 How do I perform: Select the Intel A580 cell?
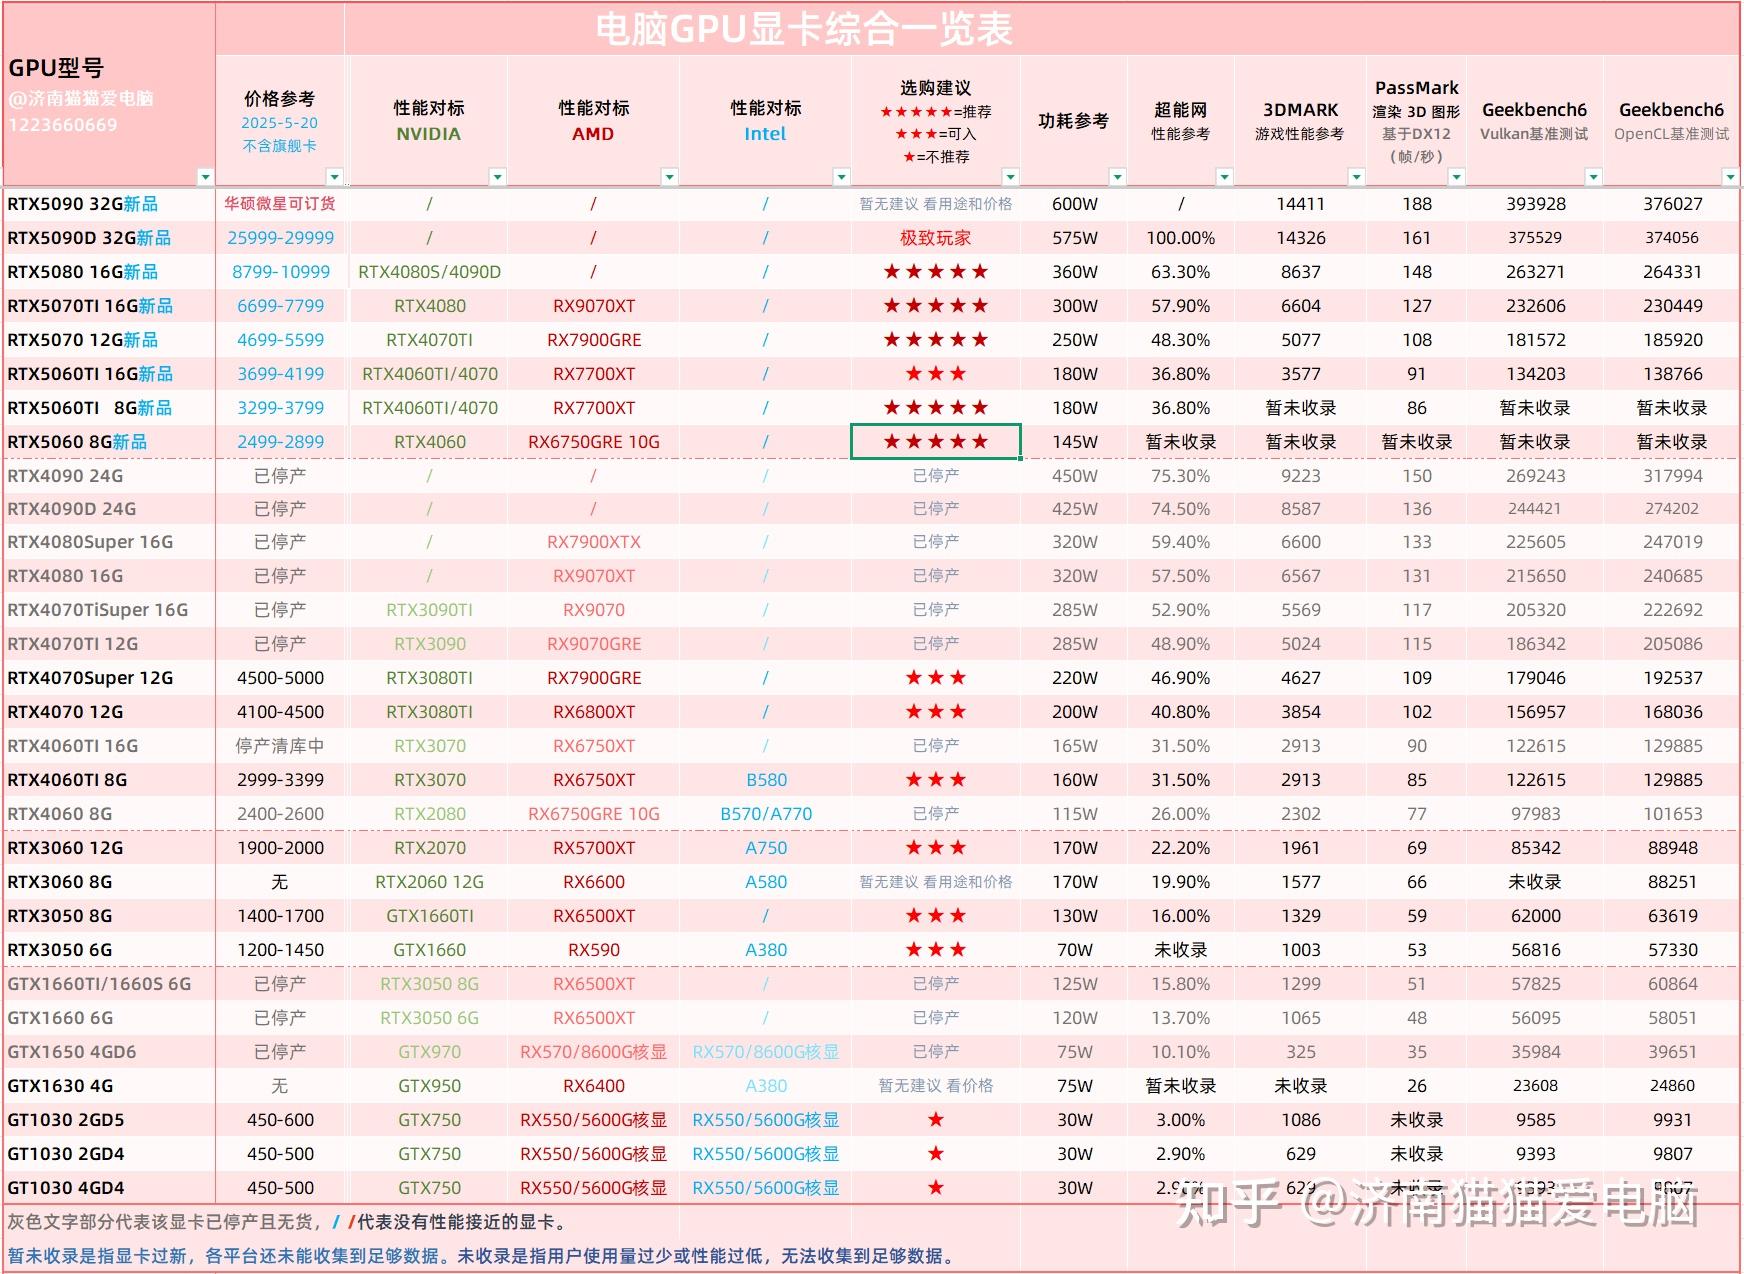(x=766, y=882)
